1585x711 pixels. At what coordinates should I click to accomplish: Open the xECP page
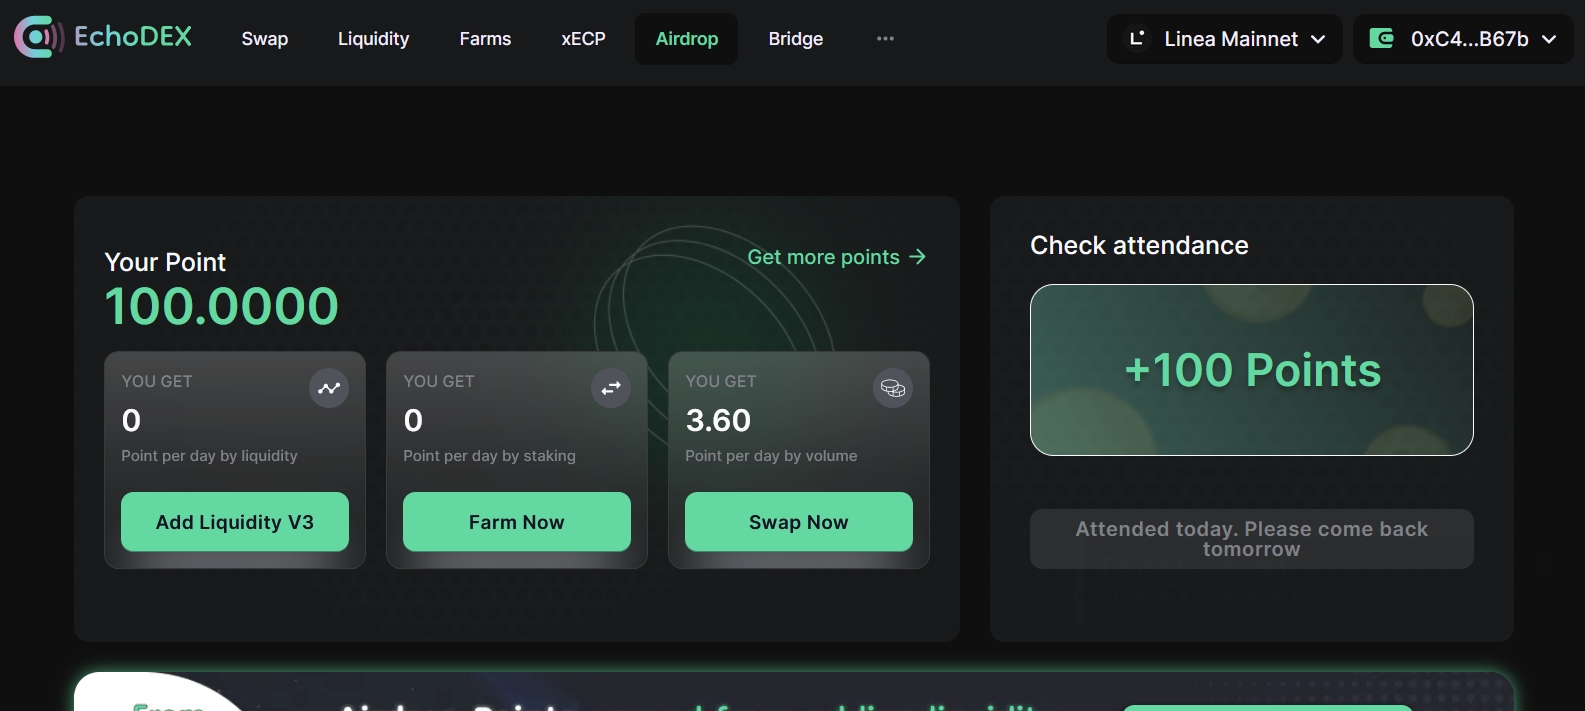pos(583,39)
